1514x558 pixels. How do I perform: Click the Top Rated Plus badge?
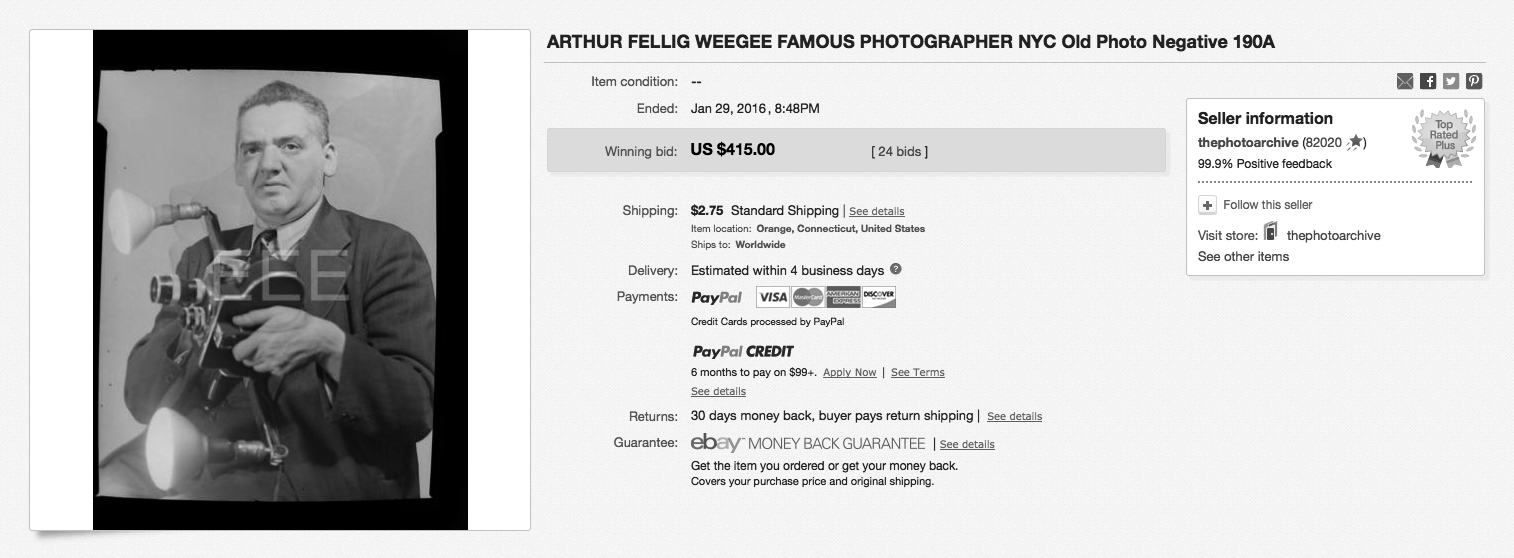[1444, 138]
